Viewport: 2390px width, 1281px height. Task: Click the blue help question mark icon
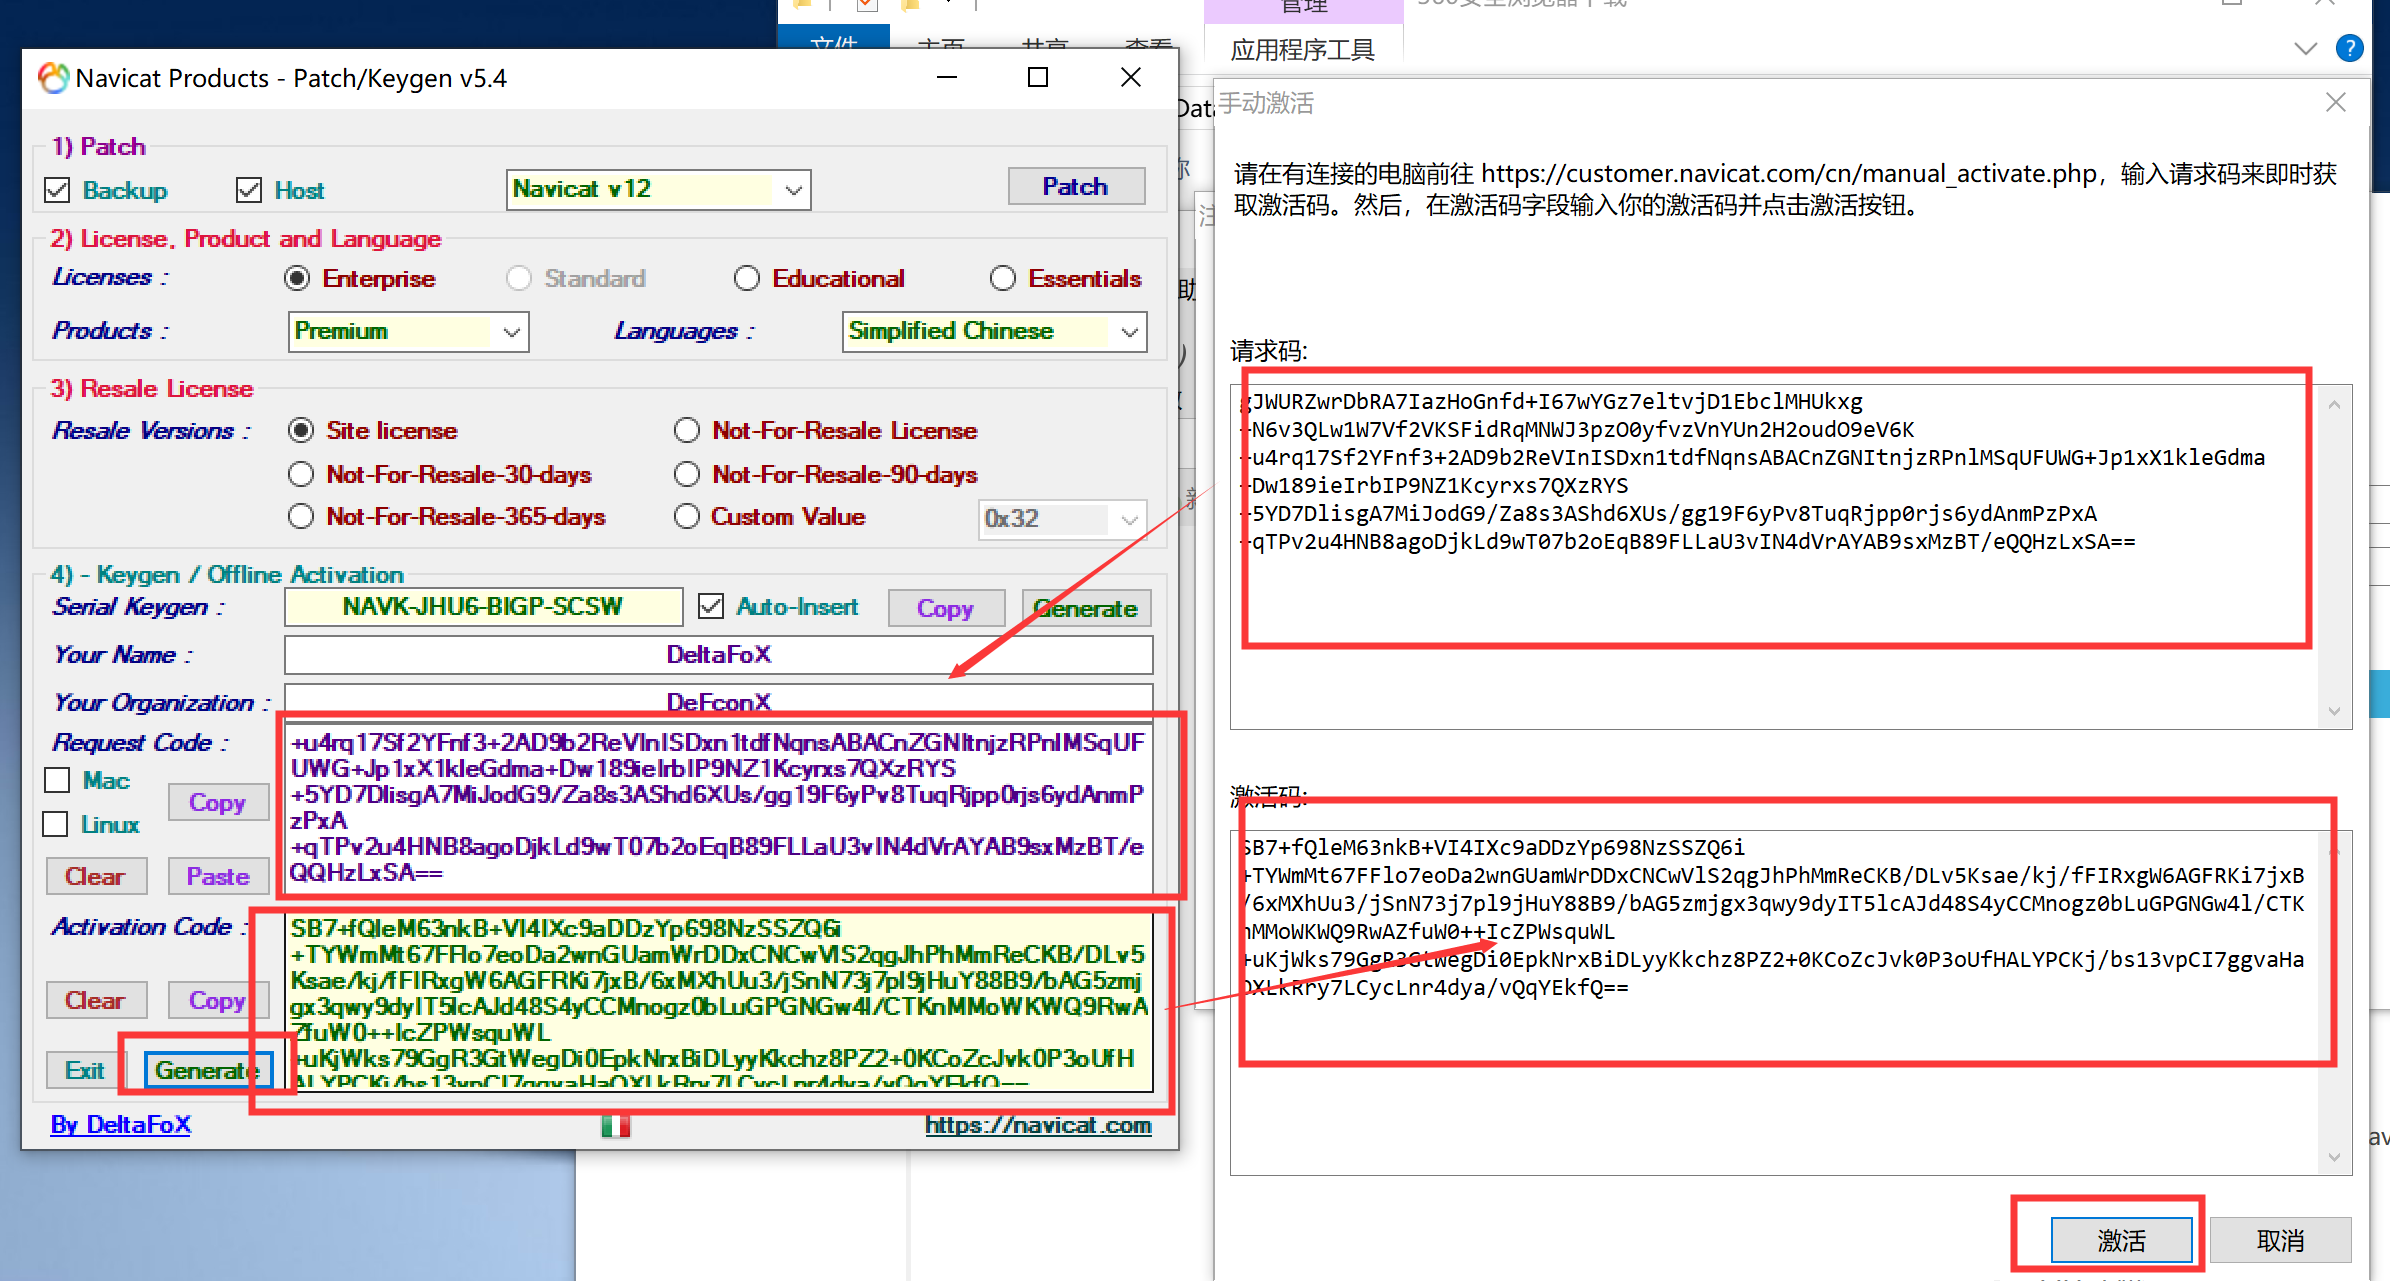coord(2349,48)
